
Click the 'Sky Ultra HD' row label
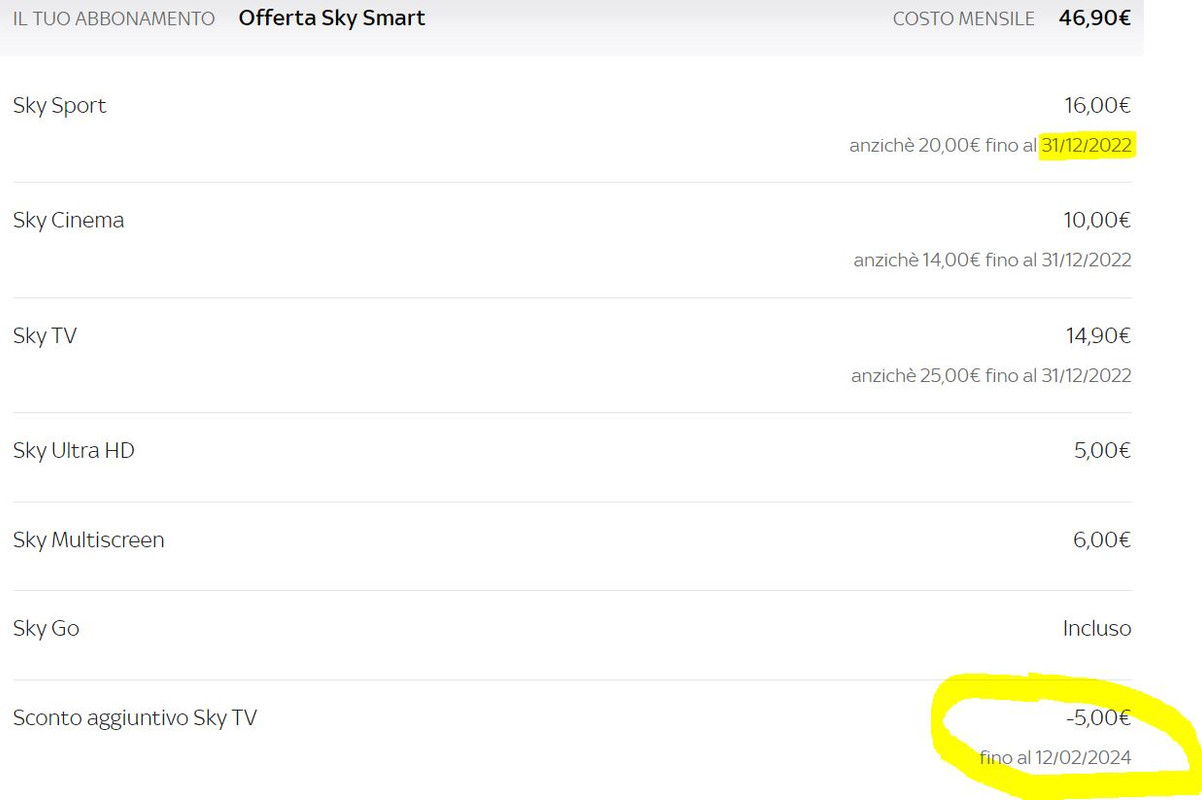(74, 450)
